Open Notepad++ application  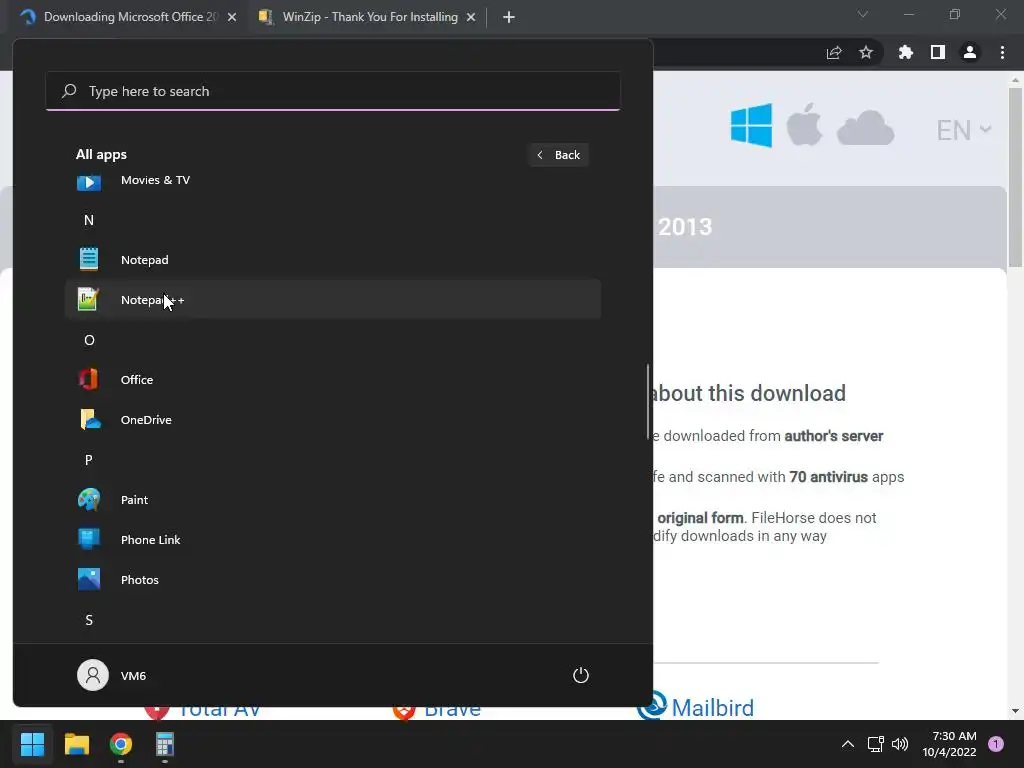(332, 300)
